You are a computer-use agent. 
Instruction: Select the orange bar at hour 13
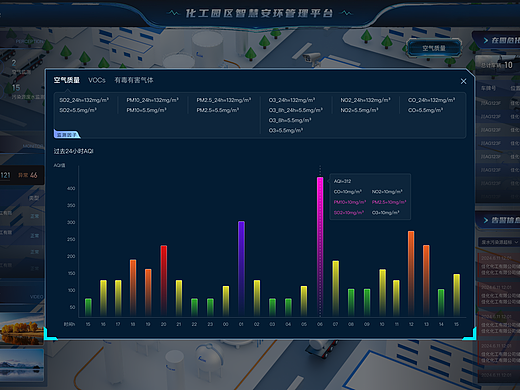(x=426, y=280)
